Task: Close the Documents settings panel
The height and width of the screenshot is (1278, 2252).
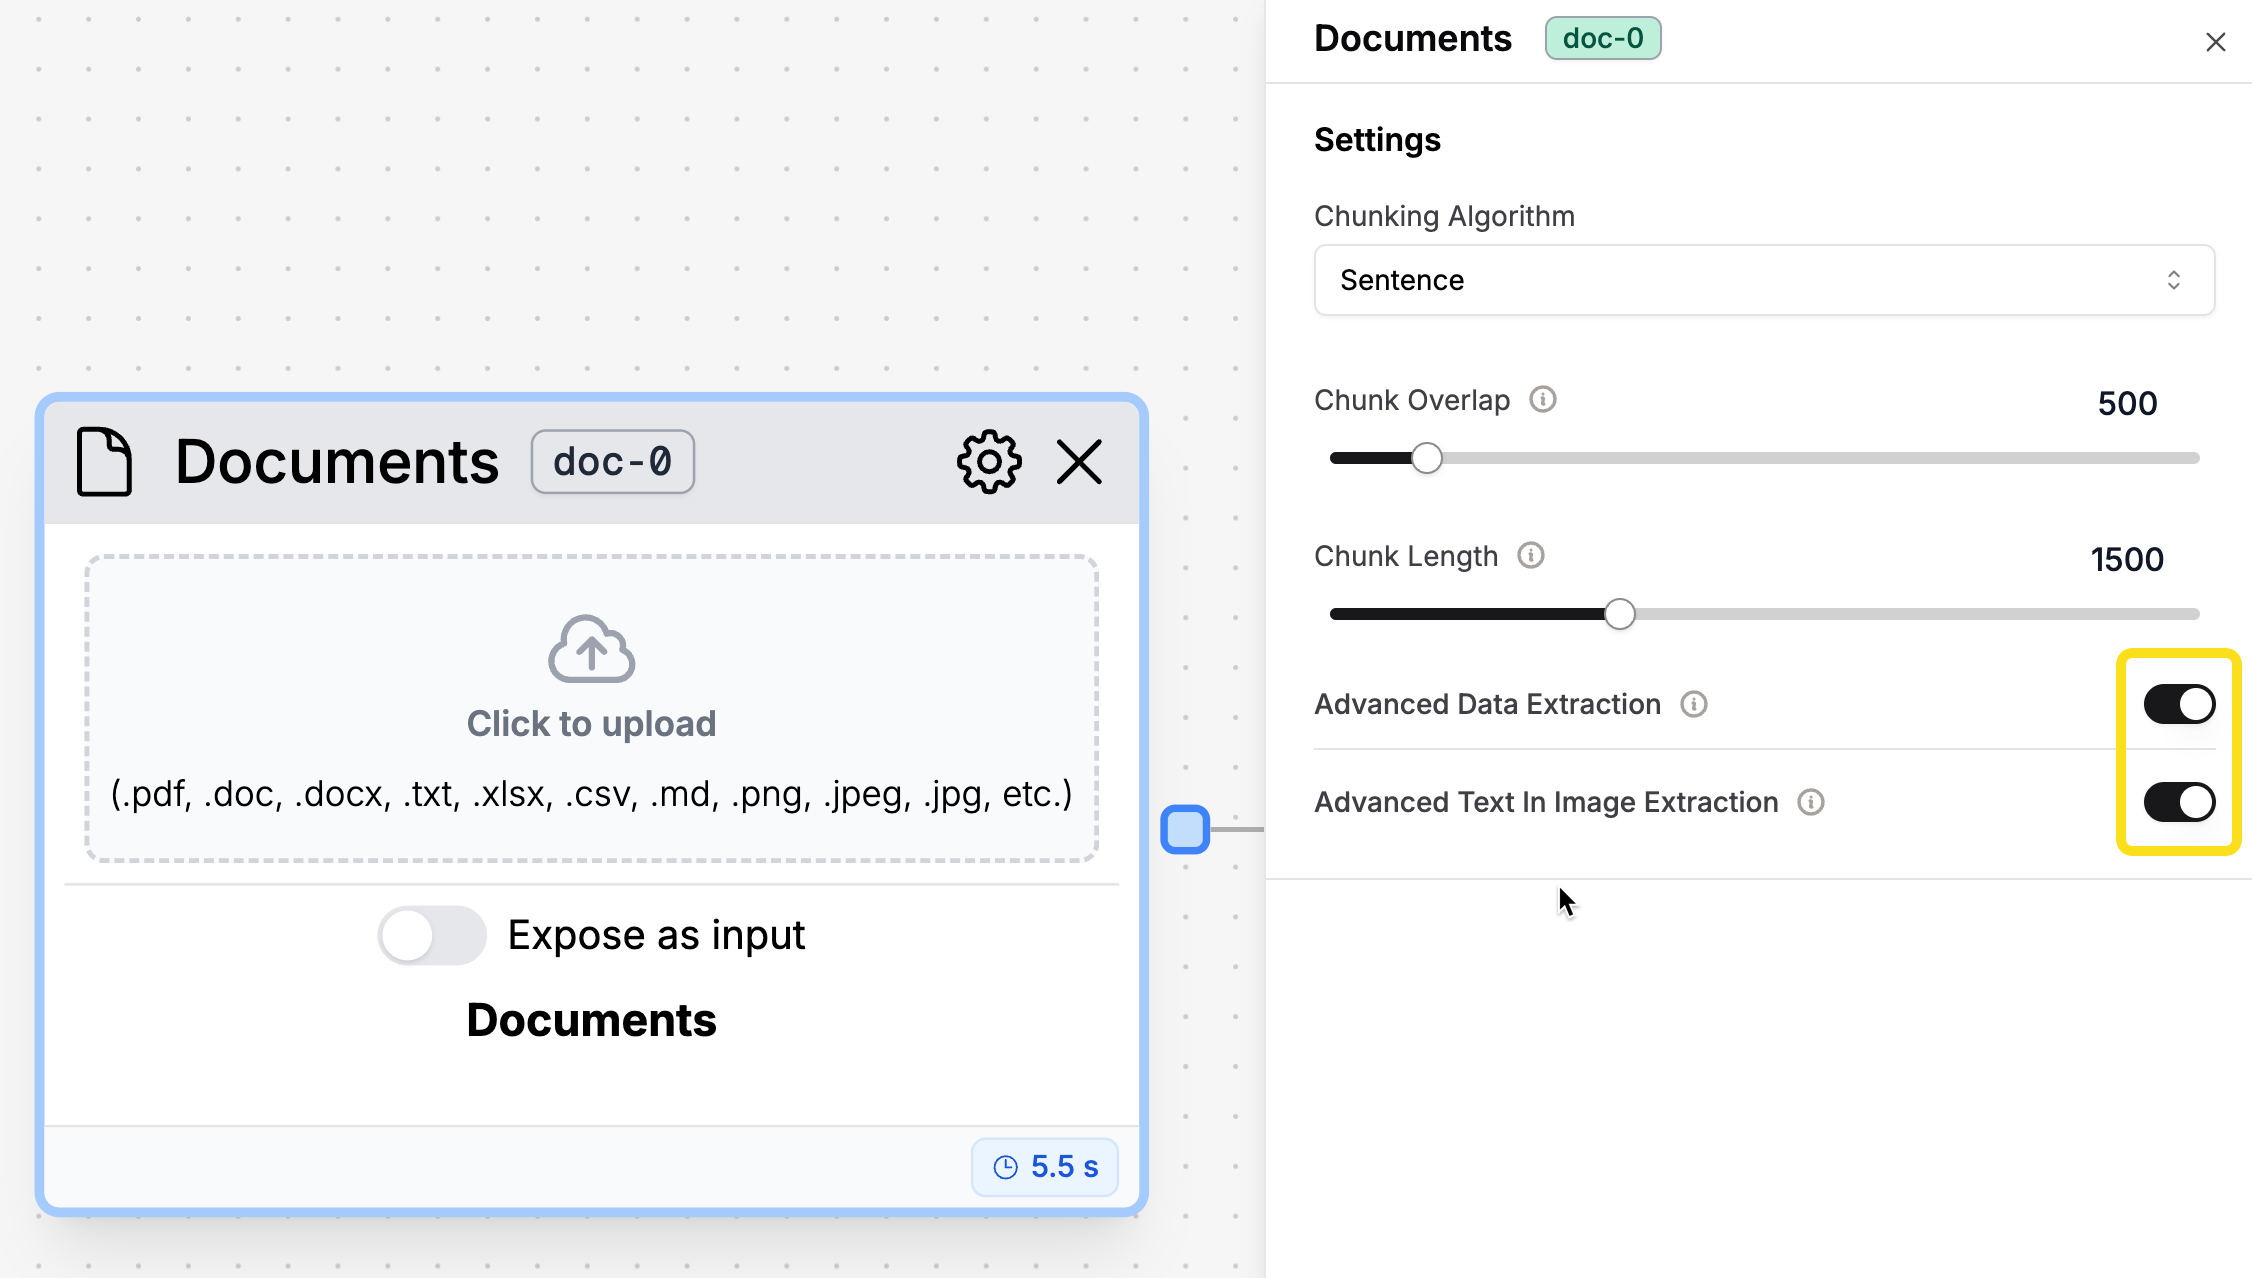Action: [x=2216, y=42]
